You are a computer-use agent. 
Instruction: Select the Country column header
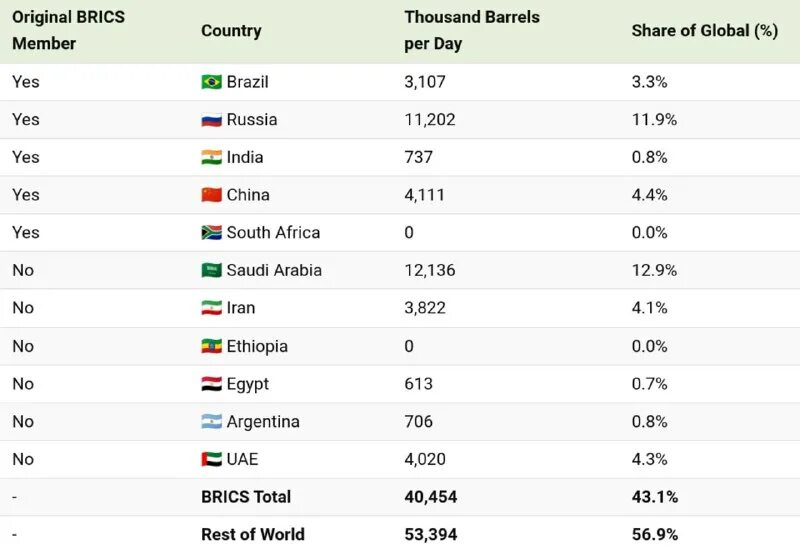click(x=231, y=31)
